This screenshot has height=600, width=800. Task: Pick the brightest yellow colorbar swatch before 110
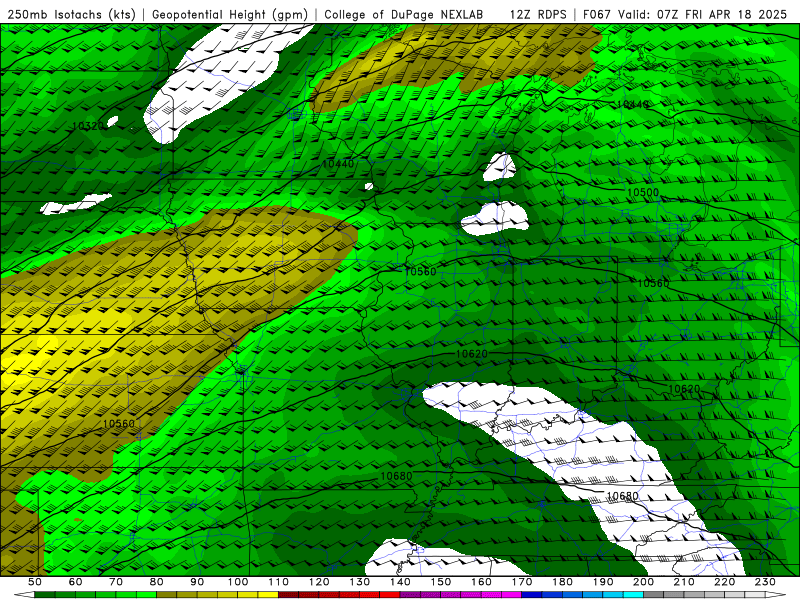pos(268,595)
